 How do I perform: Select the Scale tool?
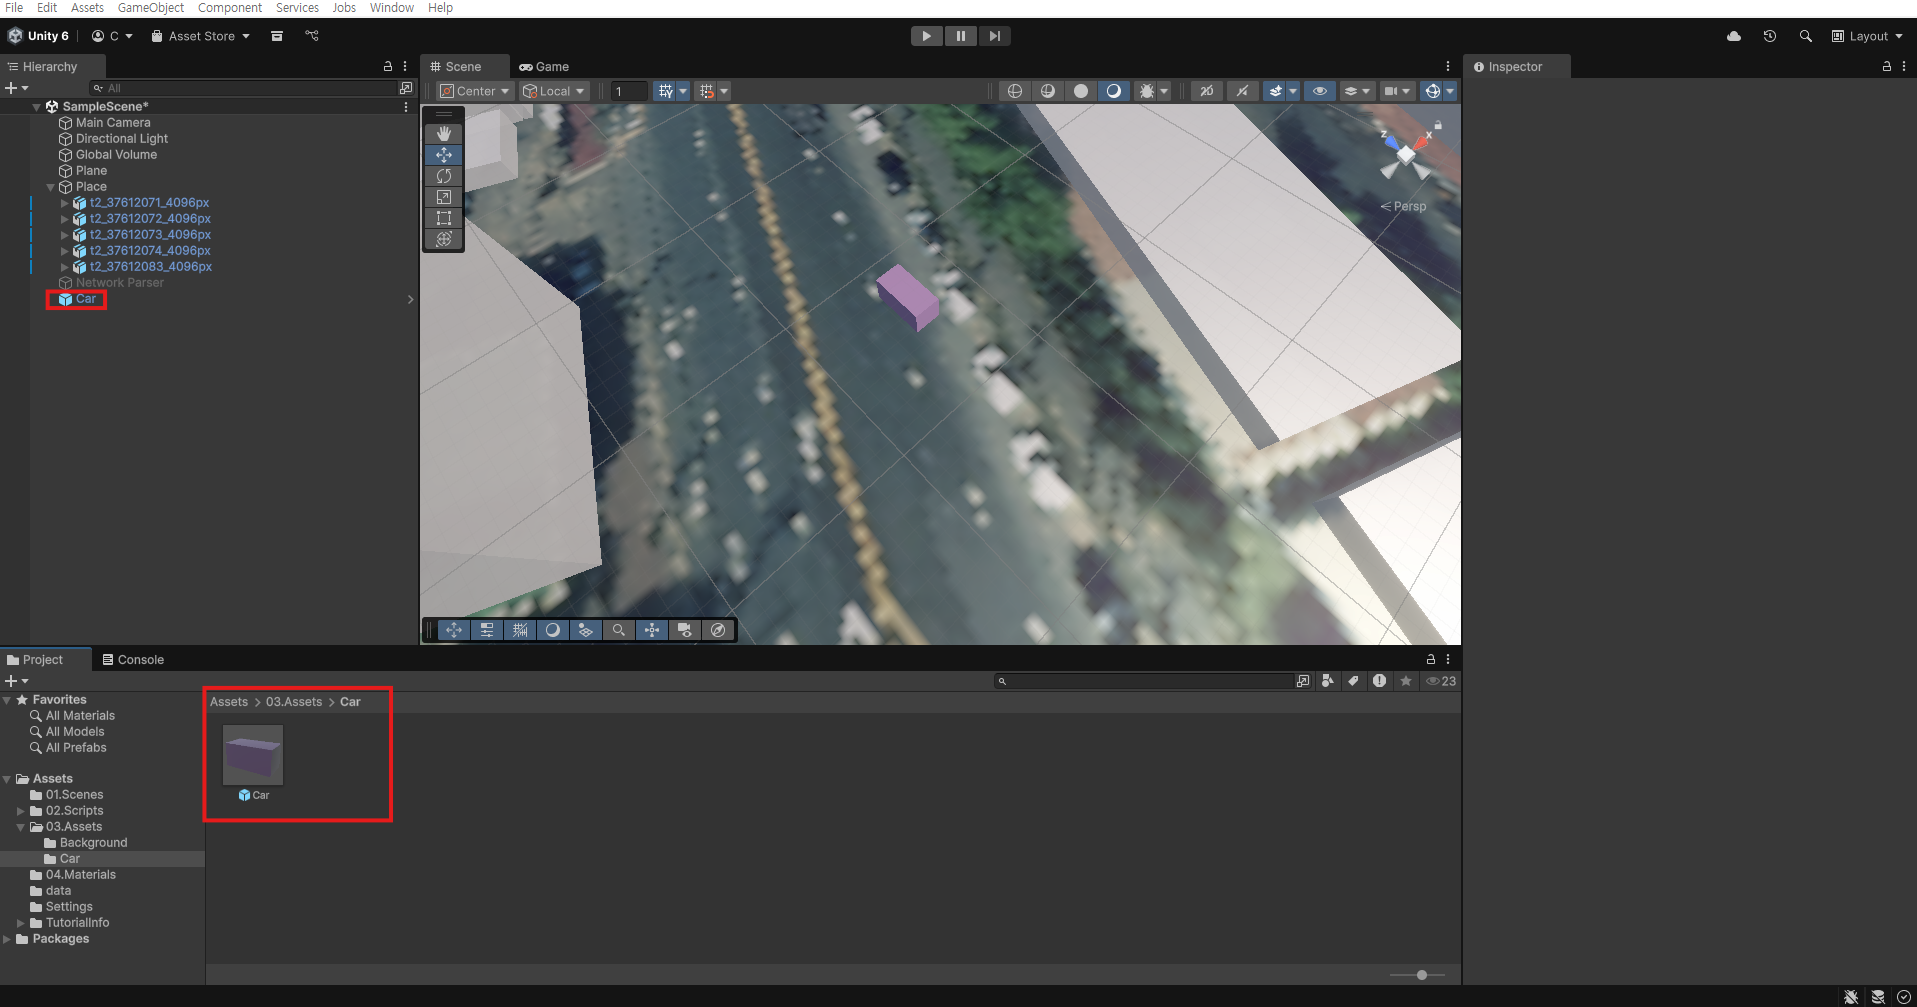point(444,197)
